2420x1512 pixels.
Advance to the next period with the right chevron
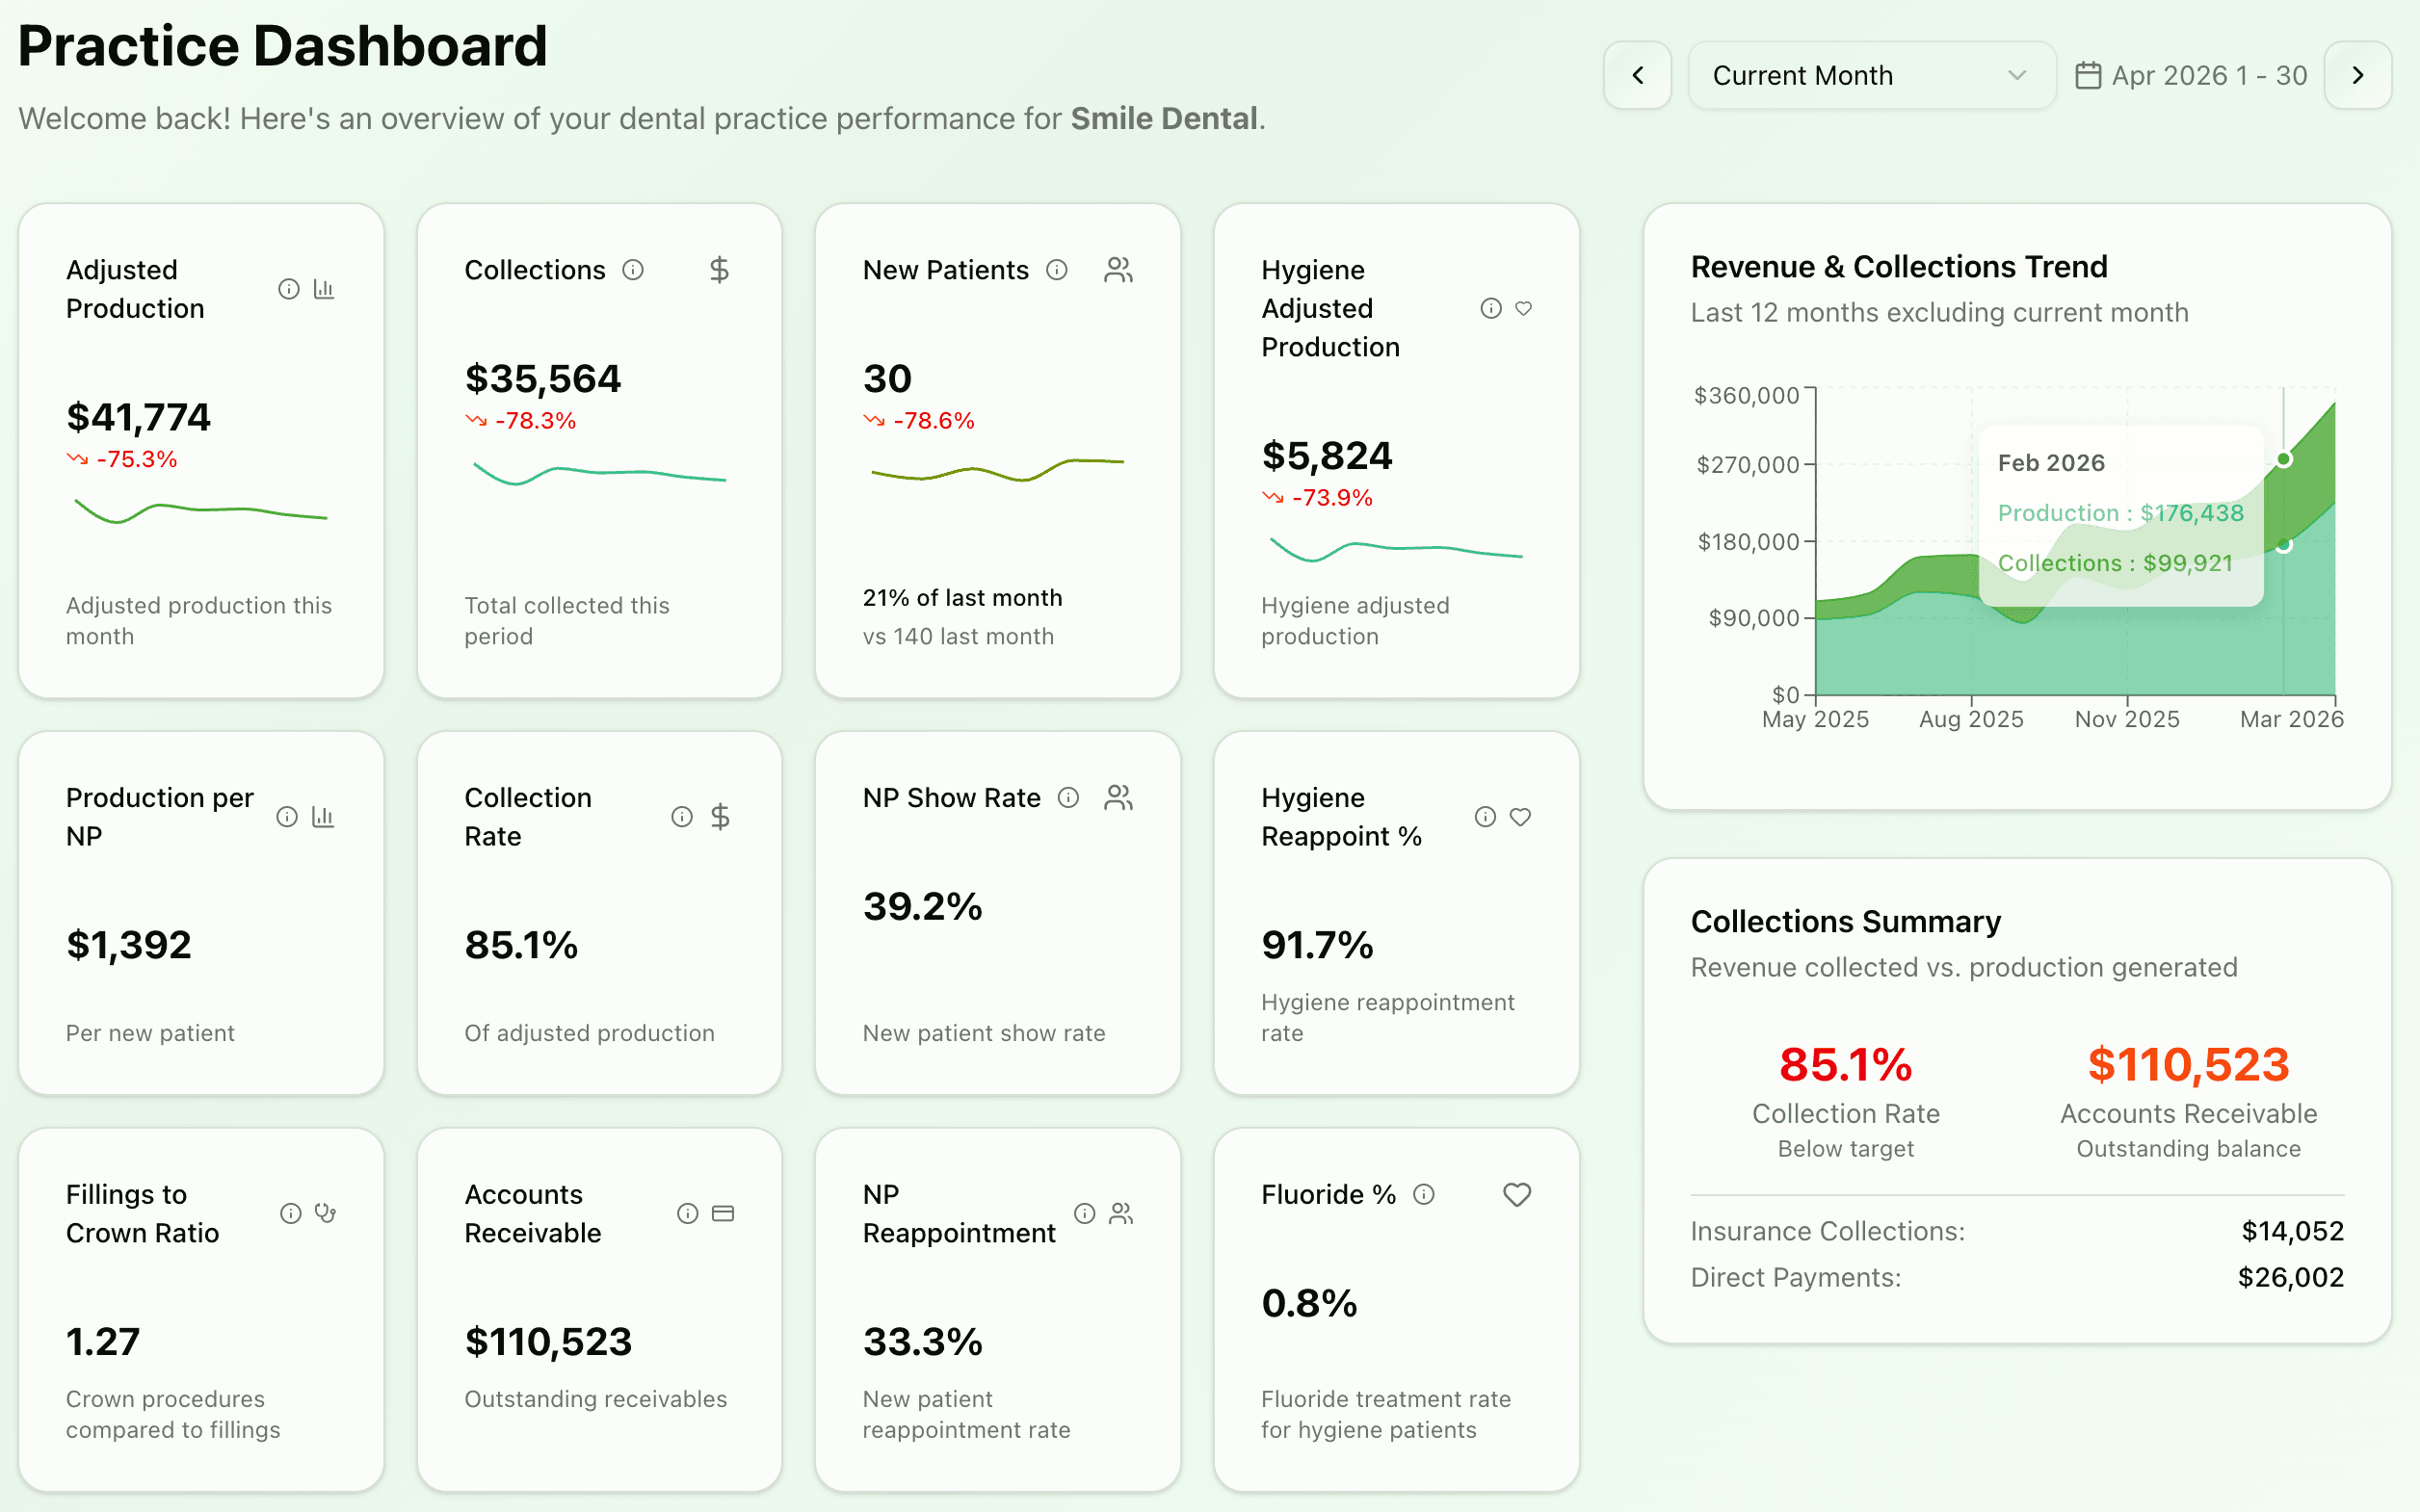pyautogui.click(x=2358, y=75)
